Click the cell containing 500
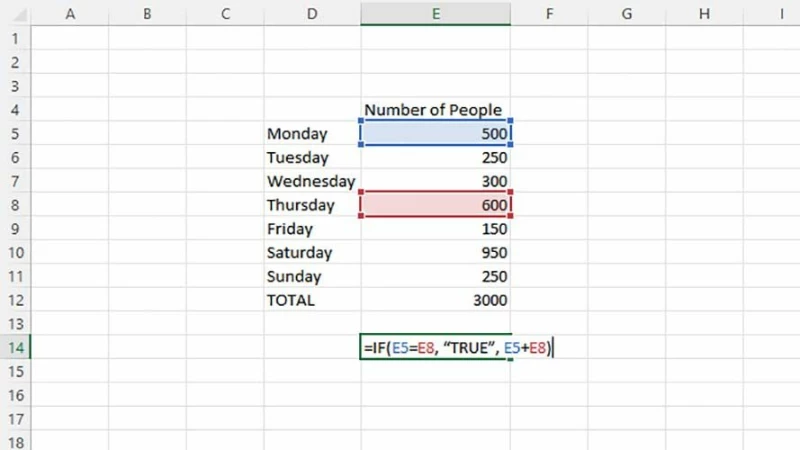Image resolution: width=800 pixels, height=450 pixels. [x=436, y=133]
